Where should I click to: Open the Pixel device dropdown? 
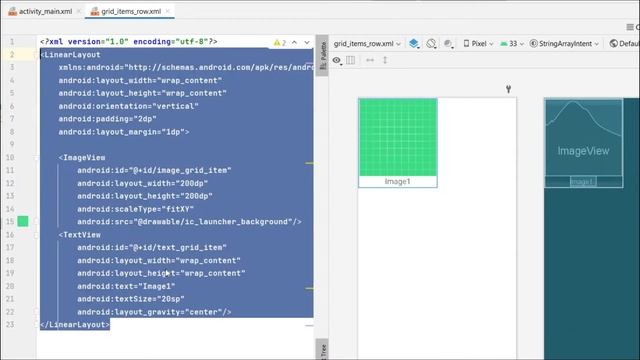pos(478,44)
